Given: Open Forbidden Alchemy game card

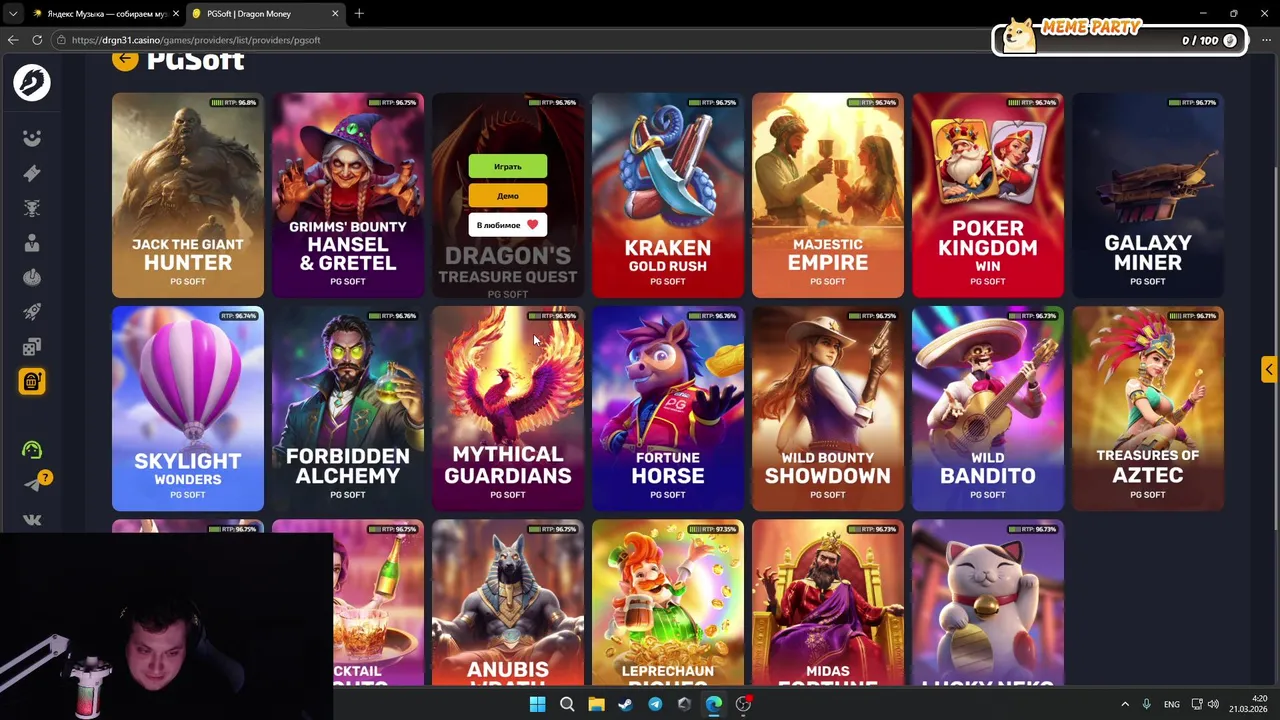Looking at the screenshot, I should point(348,409).
